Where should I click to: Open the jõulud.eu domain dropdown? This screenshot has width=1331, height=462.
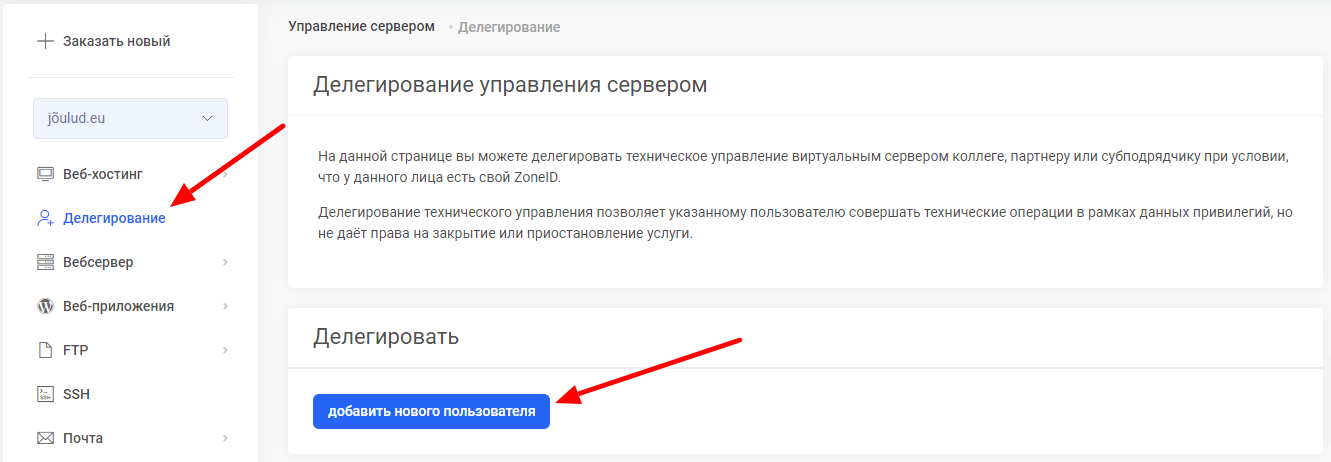tap(130, 118)
